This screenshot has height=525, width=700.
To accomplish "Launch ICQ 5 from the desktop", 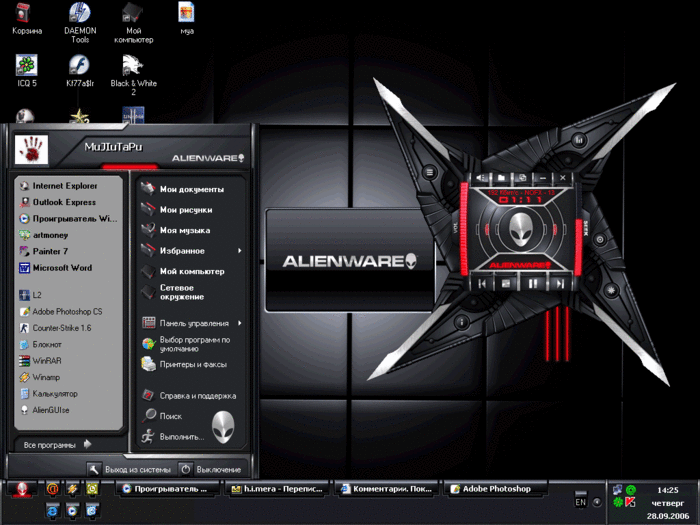I will (x=27, y=70).
